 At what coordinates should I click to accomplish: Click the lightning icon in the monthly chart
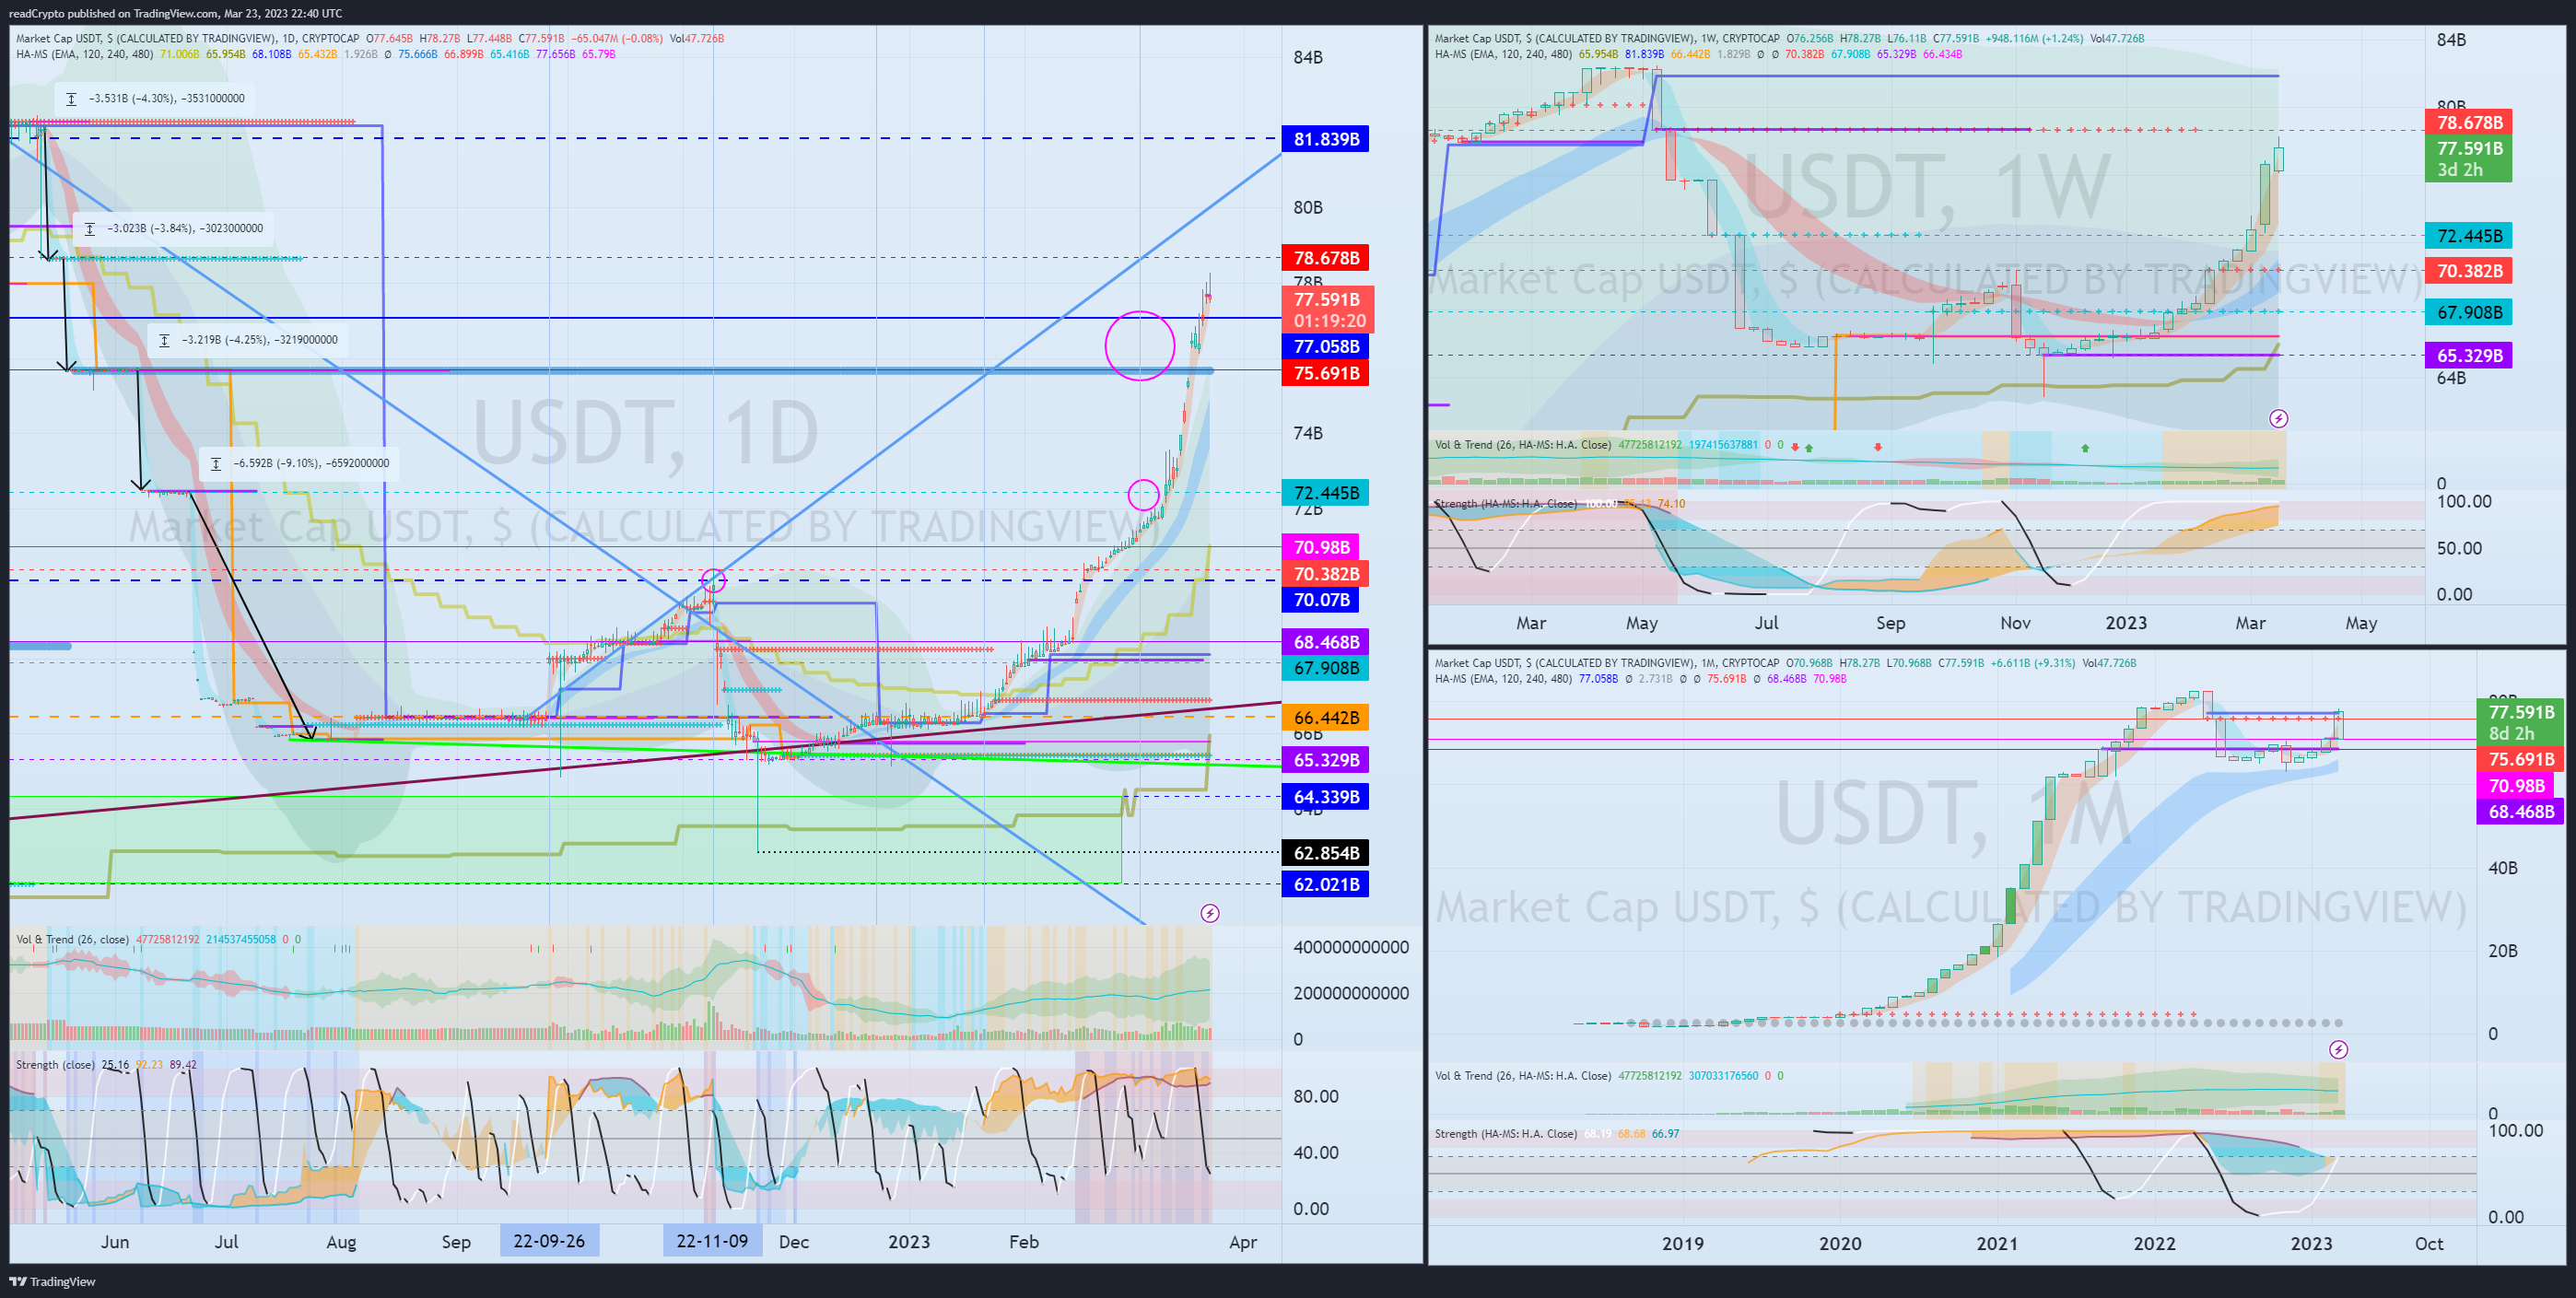click(x=2338, y=1049)
